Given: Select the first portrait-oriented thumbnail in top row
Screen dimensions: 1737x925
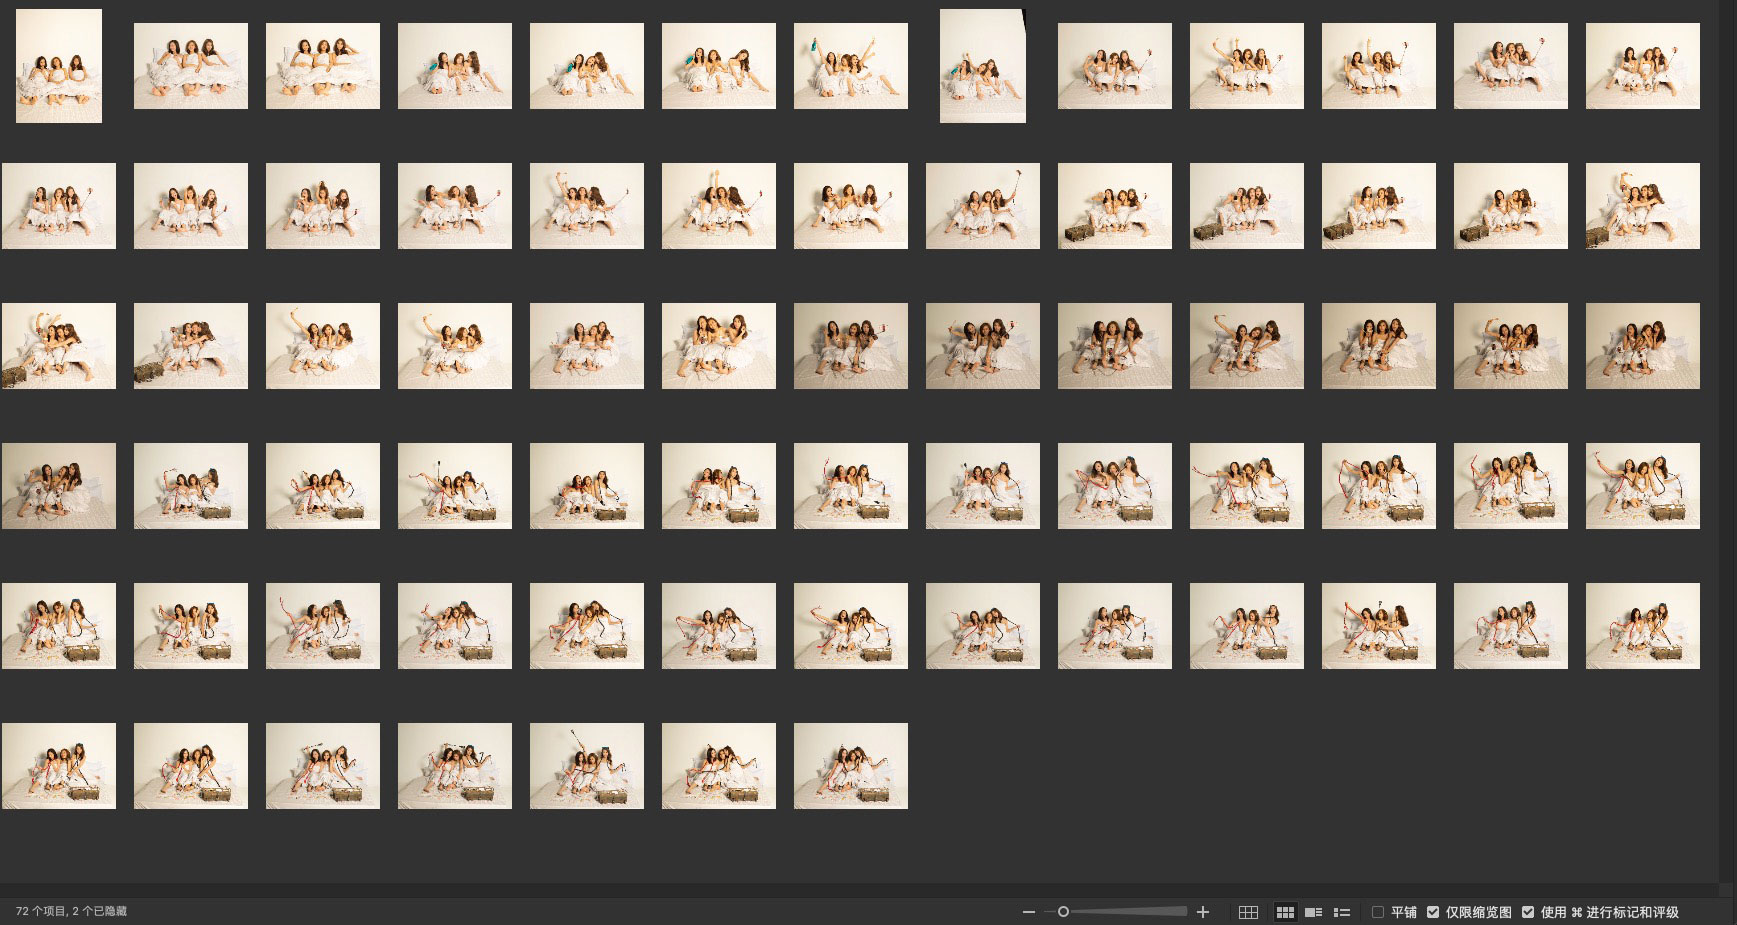Looking at the screenshot, I should coord(59,66).
